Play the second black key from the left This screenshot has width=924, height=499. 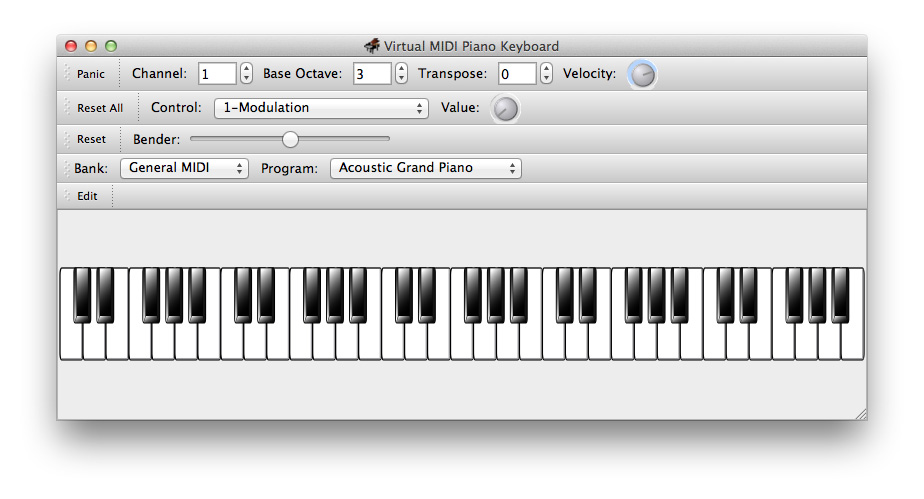pyautogui.click(x=105, y=295)
